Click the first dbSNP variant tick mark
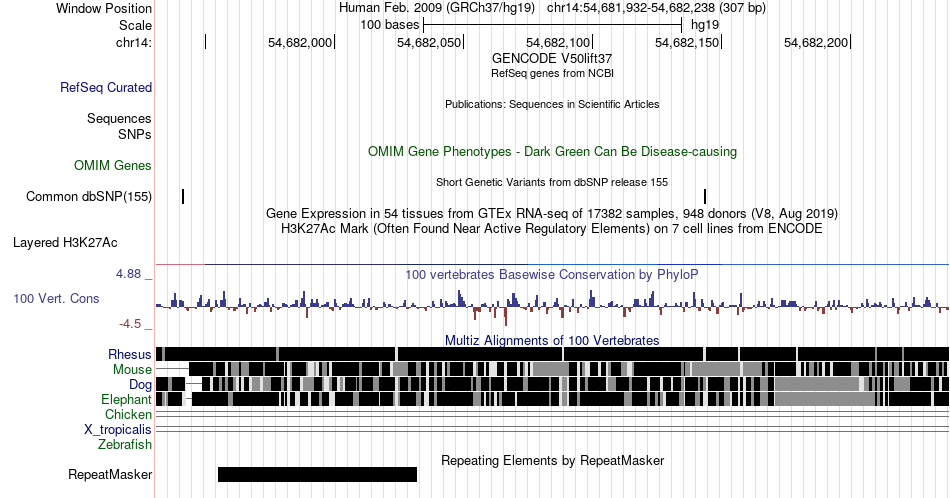 (183, 196)
